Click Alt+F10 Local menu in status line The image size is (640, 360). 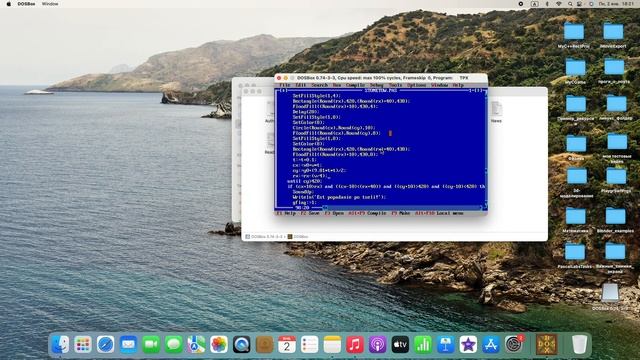click(439, 213)
